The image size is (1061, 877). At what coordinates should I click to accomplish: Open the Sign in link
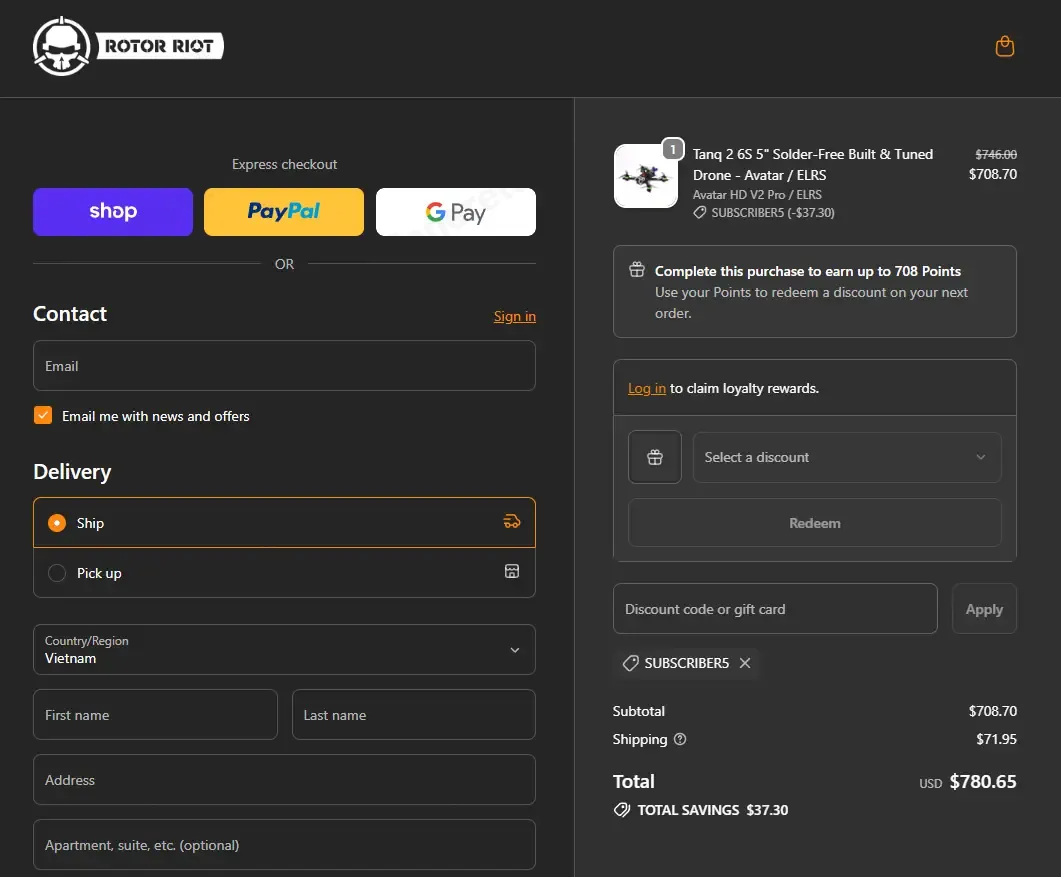pos(514,316)
